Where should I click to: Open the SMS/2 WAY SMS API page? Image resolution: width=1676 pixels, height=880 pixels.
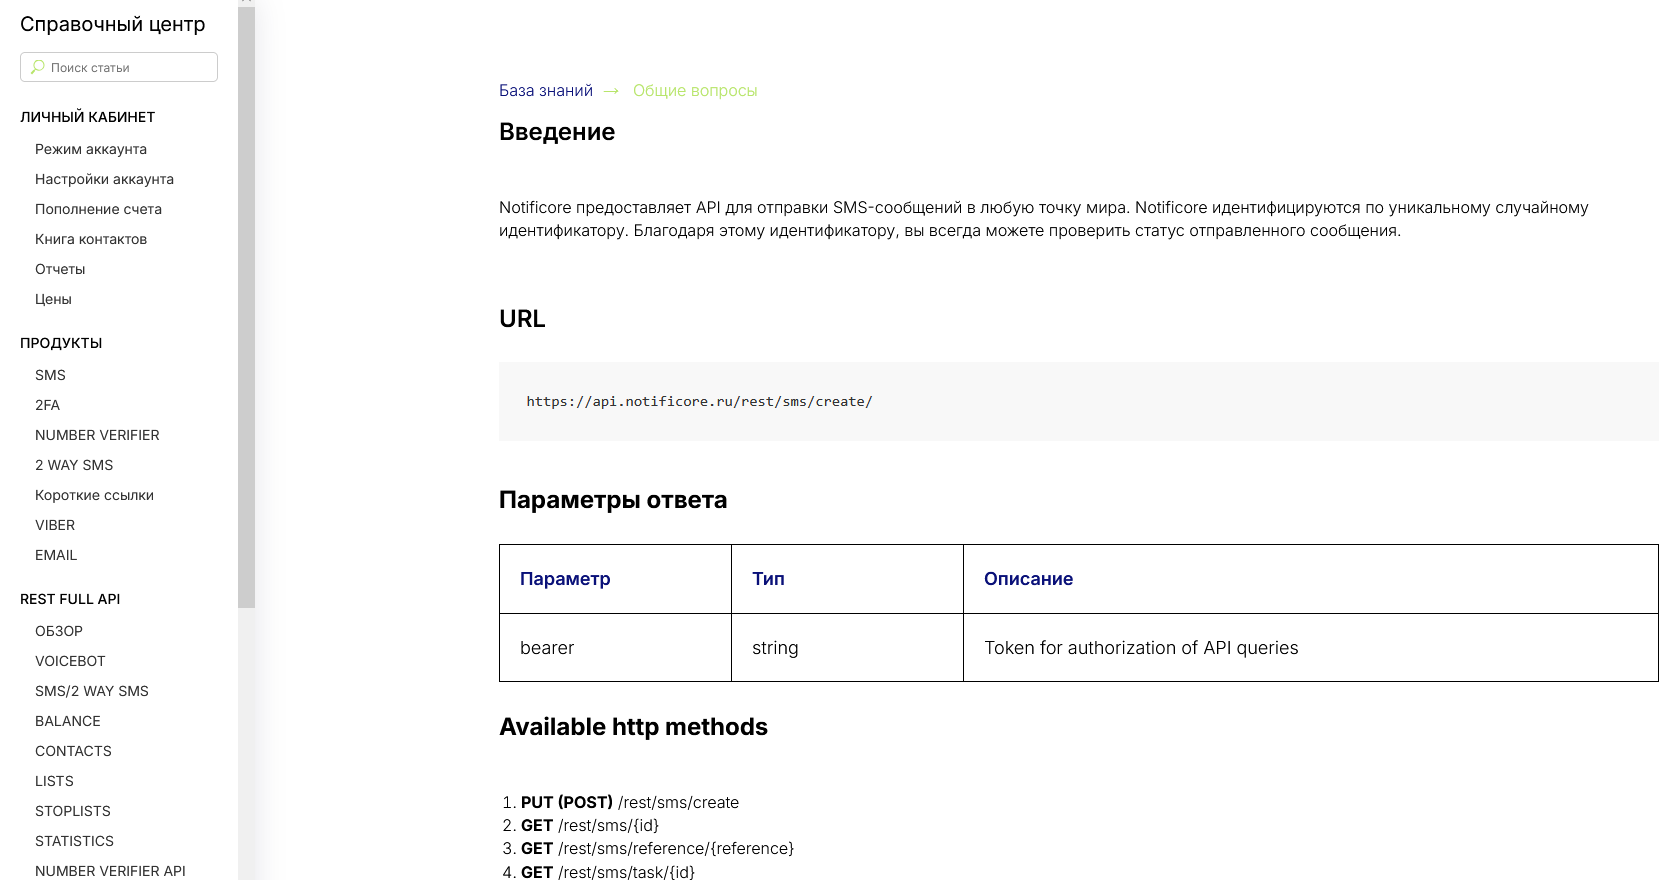point(92,691)
